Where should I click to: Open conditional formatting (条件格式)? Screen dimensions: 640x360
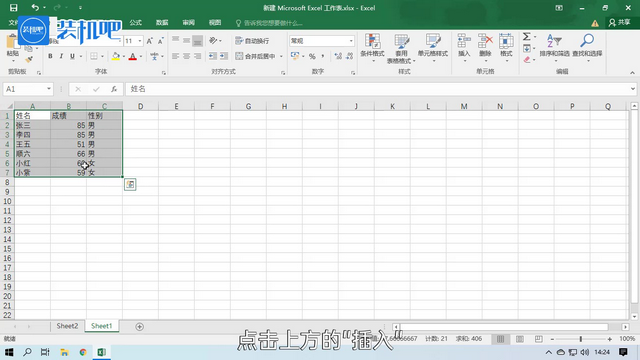click(x=372, y=48)
